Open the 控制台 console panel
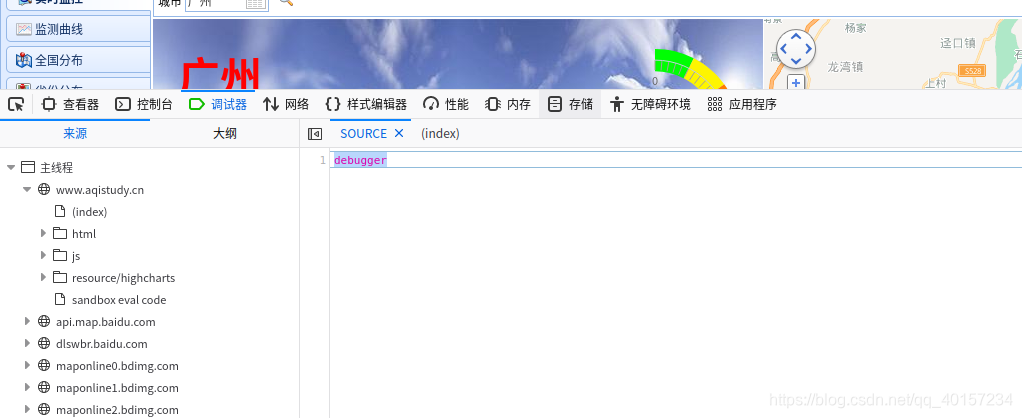The width and height of the screenshot is (1022, 418). pos(144,104)
